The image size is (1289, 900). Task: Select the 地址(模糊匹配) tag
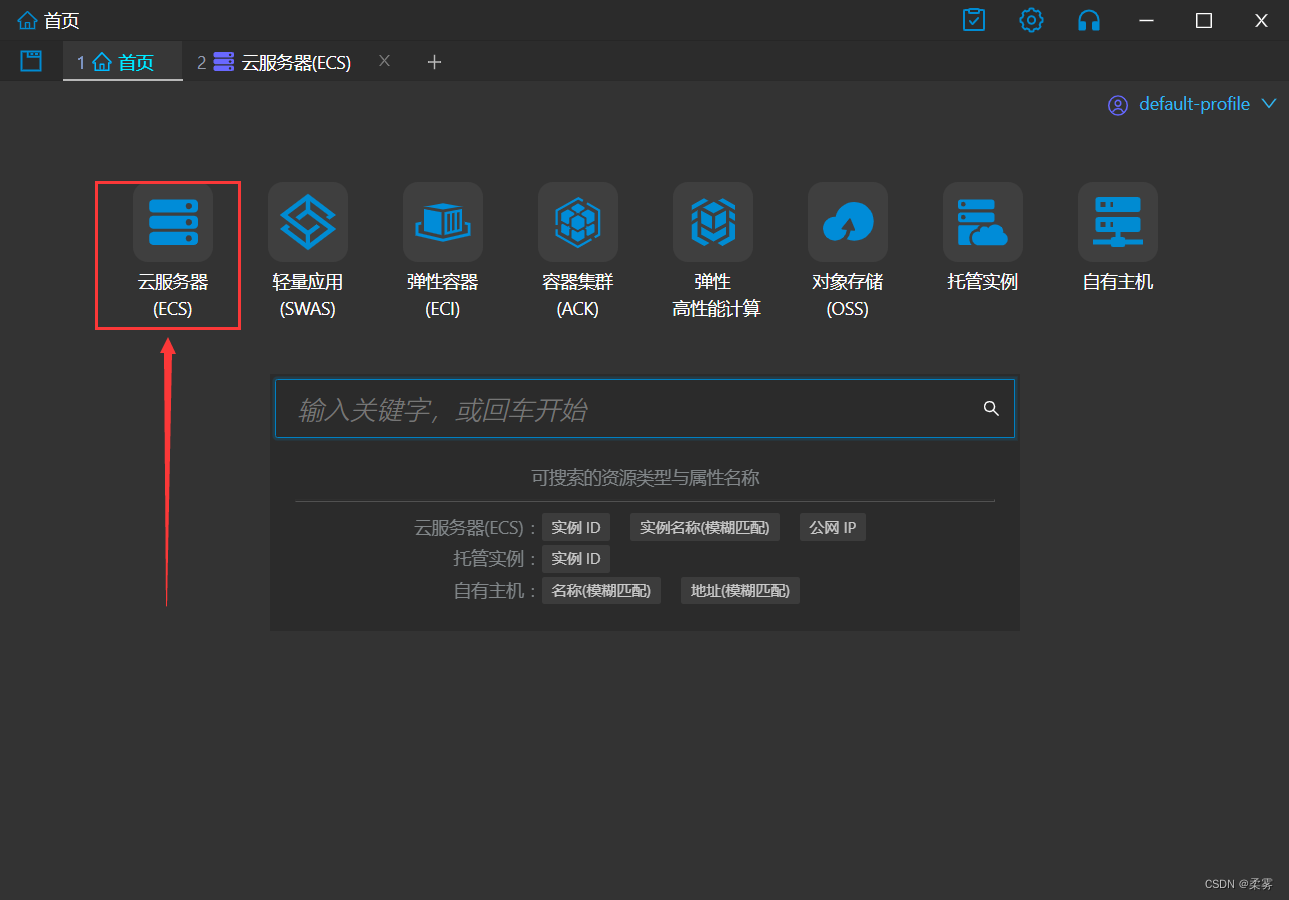click(741, 591)
